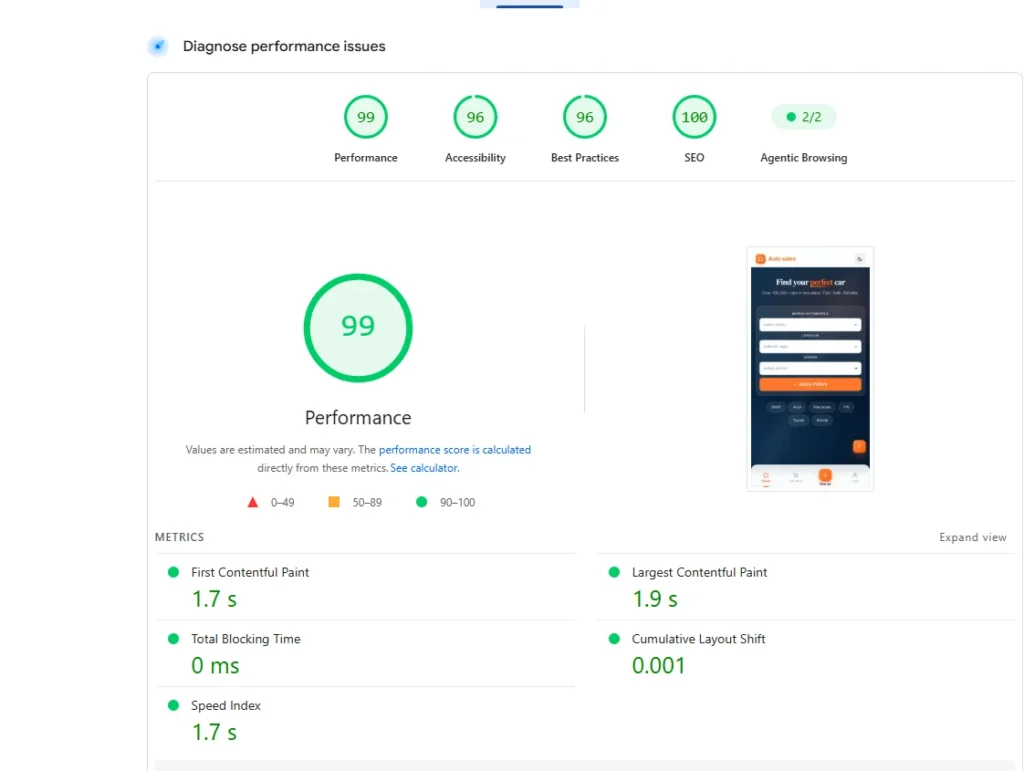This screenshot has height=771, width=1024.
Task: Open the performance score is calculated link
Action: coord(455,450)
